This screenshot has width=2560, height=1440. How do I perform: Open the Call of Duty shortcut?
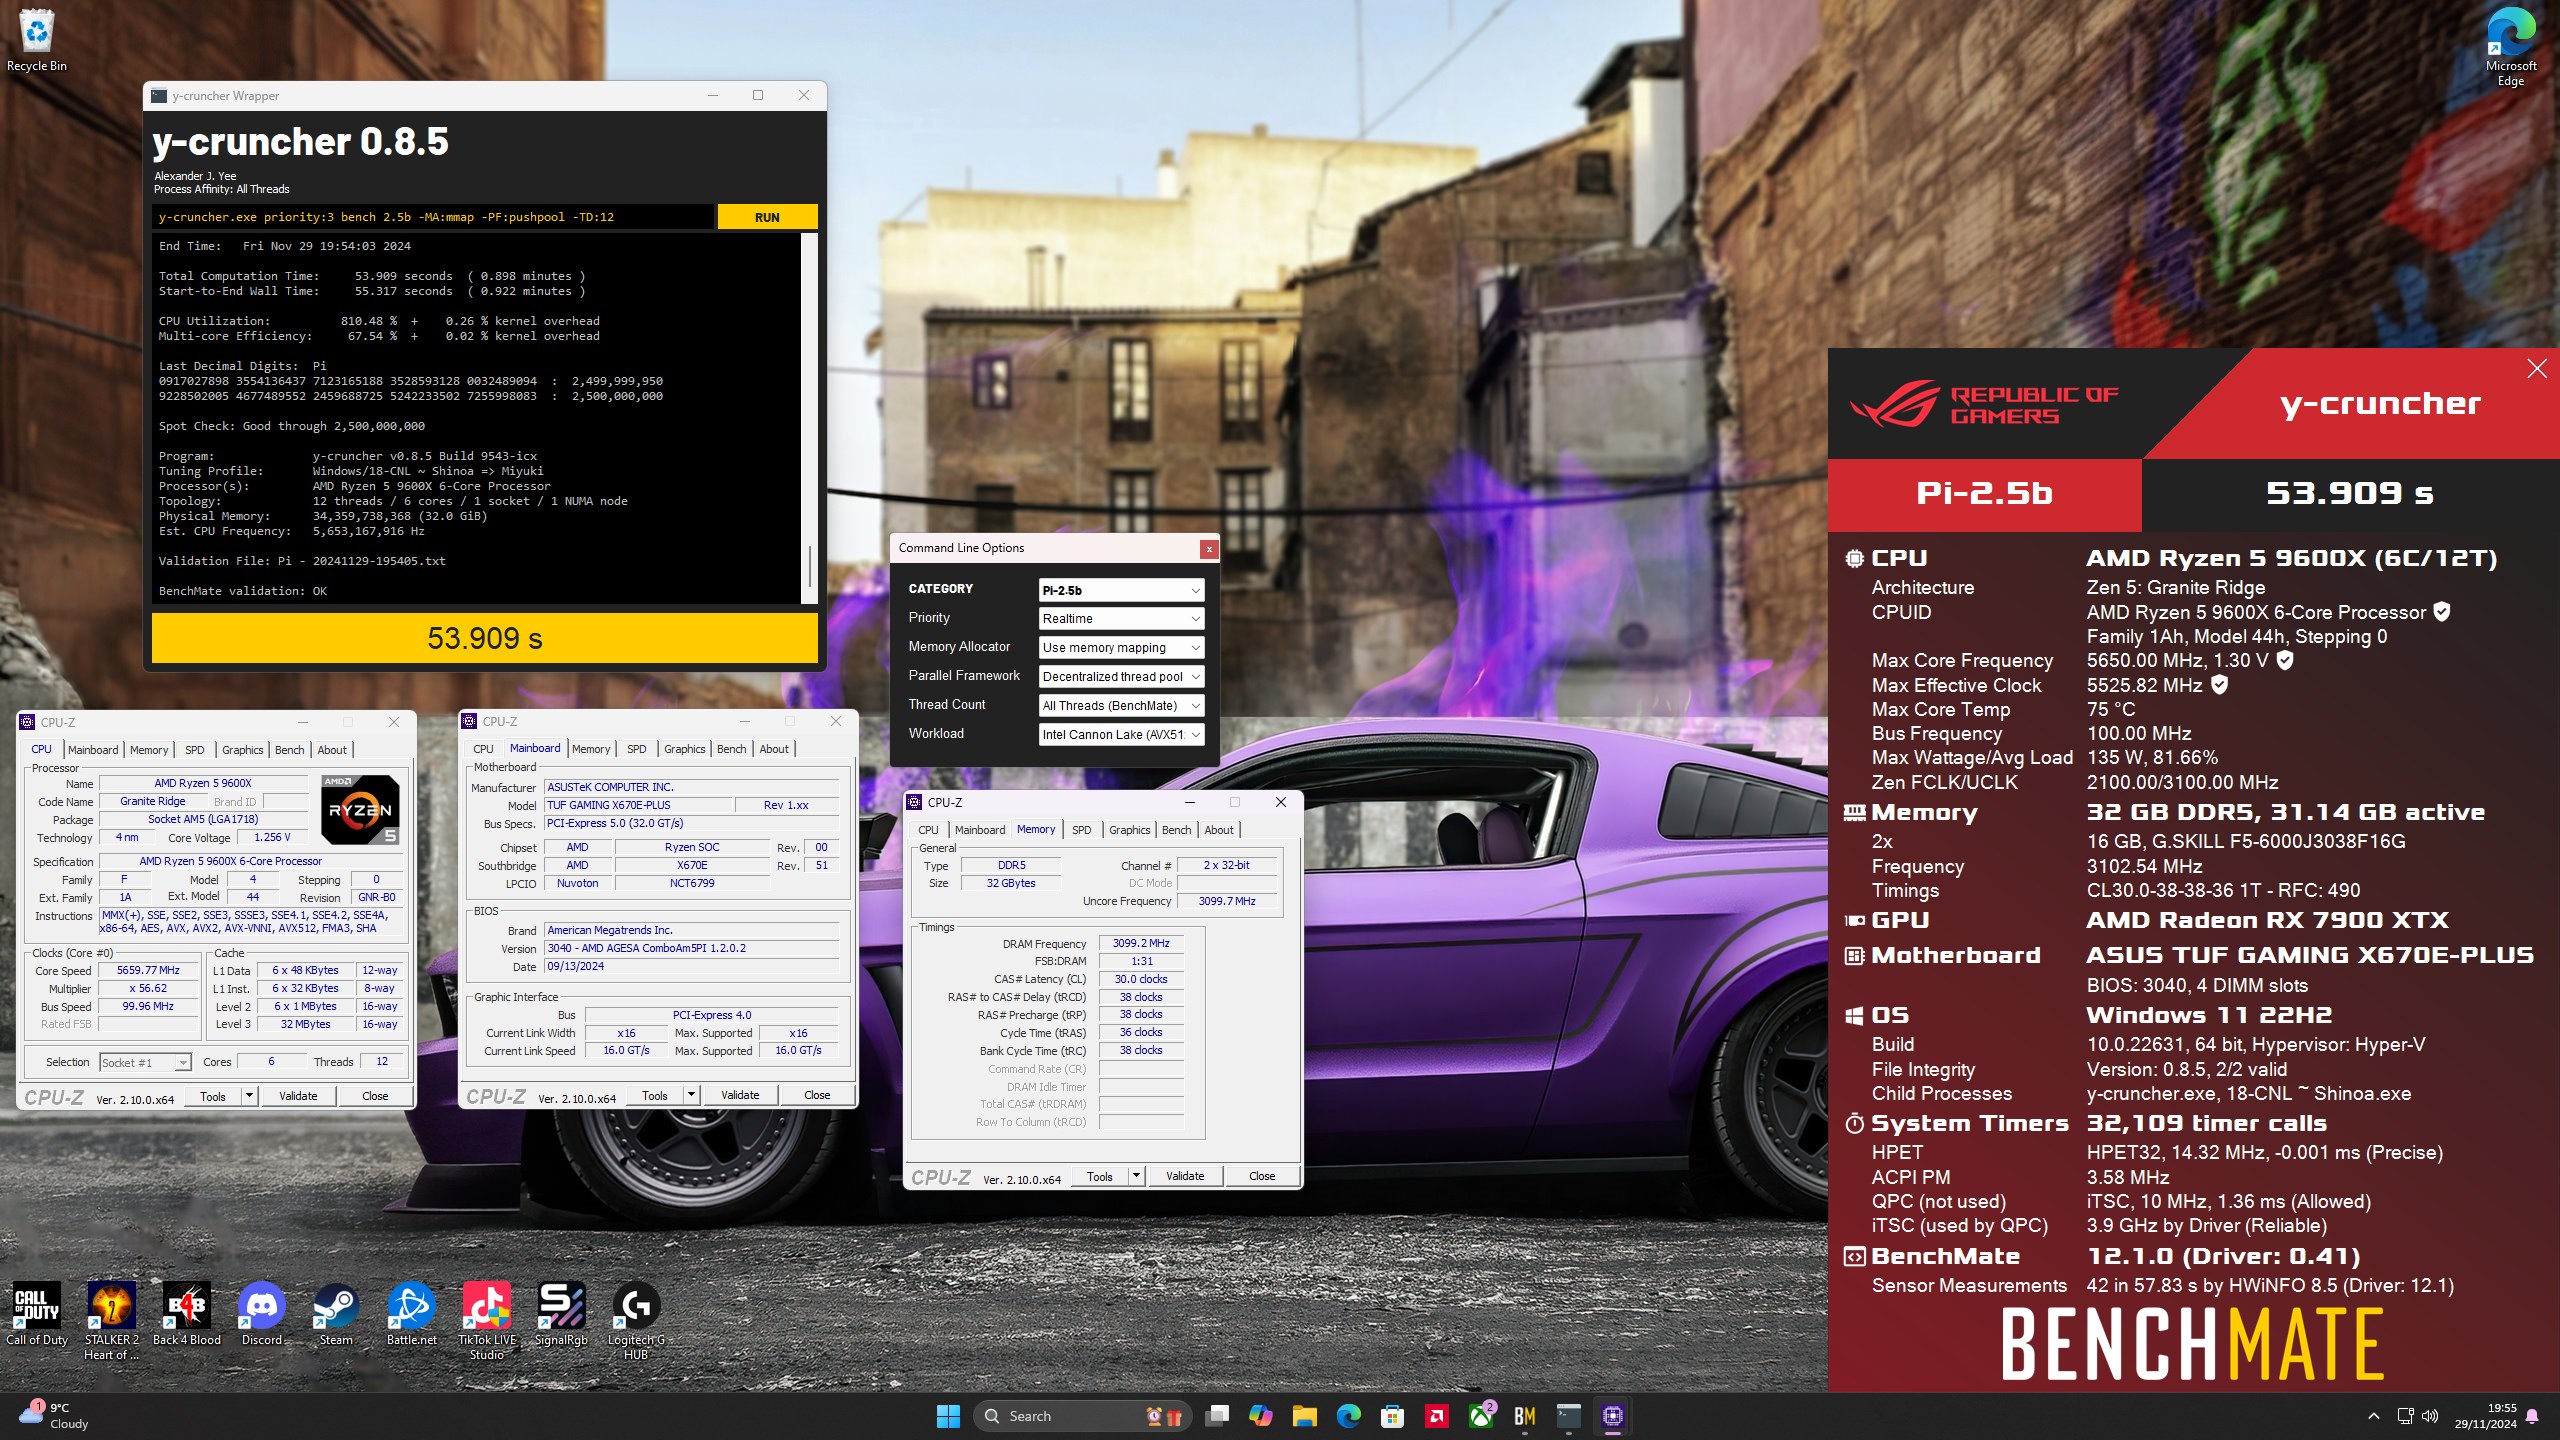37,1315
